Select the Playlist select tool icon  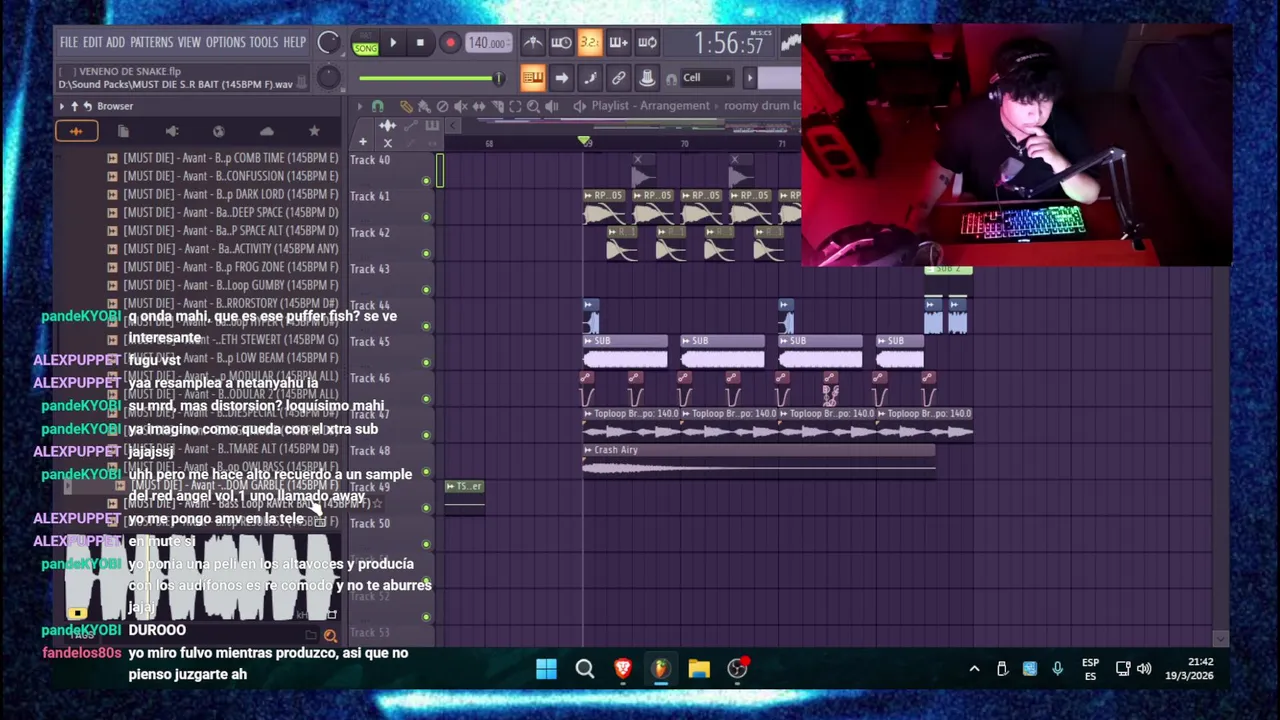click(x=515, y=106)
